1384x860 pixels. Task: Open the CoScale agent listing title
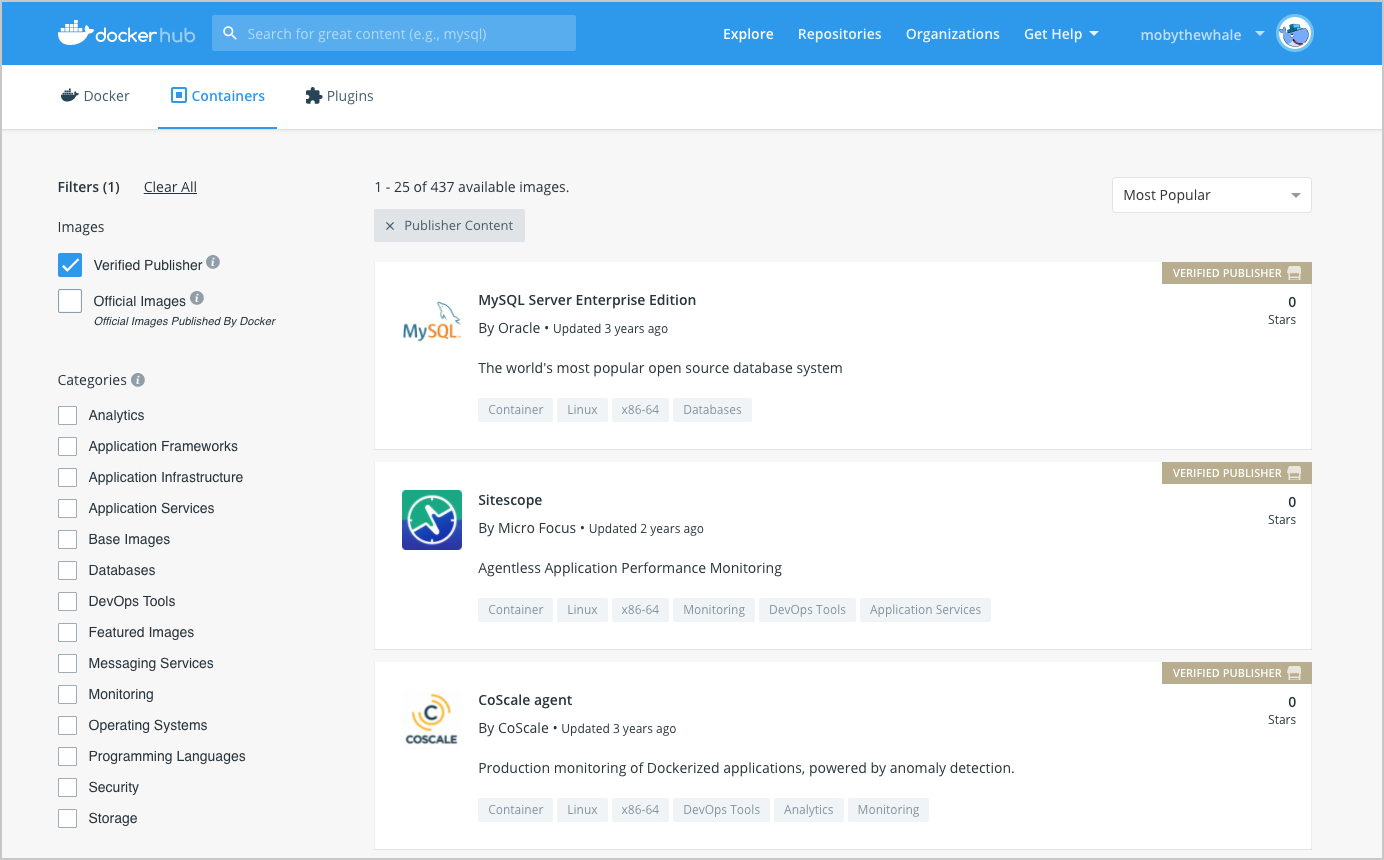coord(525,700)
